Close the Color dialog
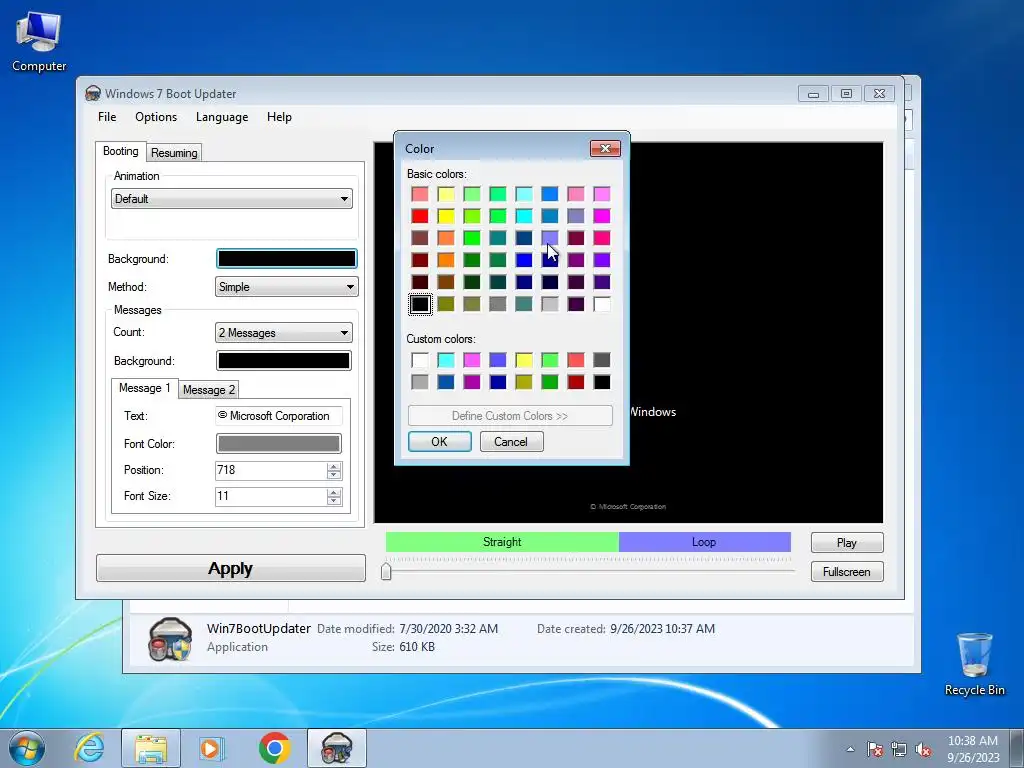This screenshot has height=768, width=1024. 605,149
